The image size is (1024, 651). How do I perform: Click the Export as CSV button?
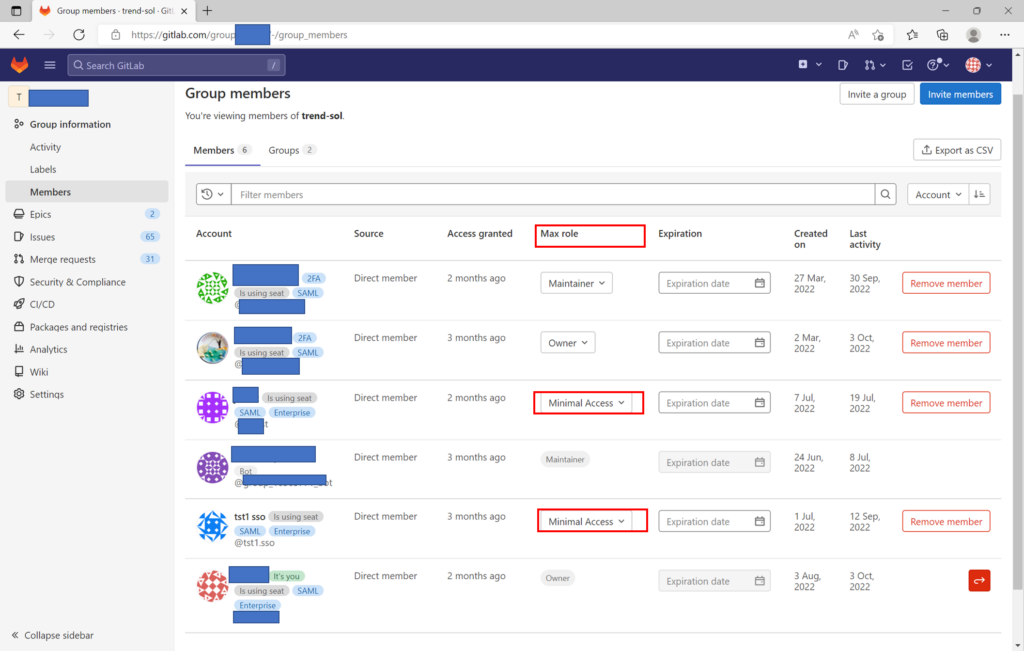point(956,150)
